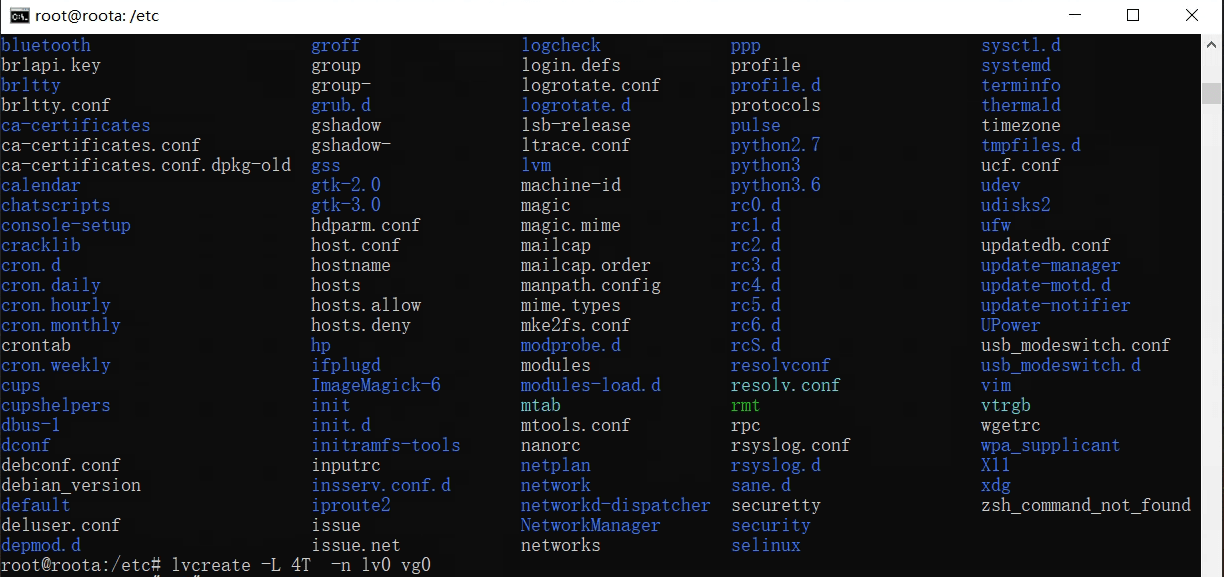Click the lvcreate command on the prompt line
The height and width of the screenshot is (577, 1224).
tap(211, 565)
